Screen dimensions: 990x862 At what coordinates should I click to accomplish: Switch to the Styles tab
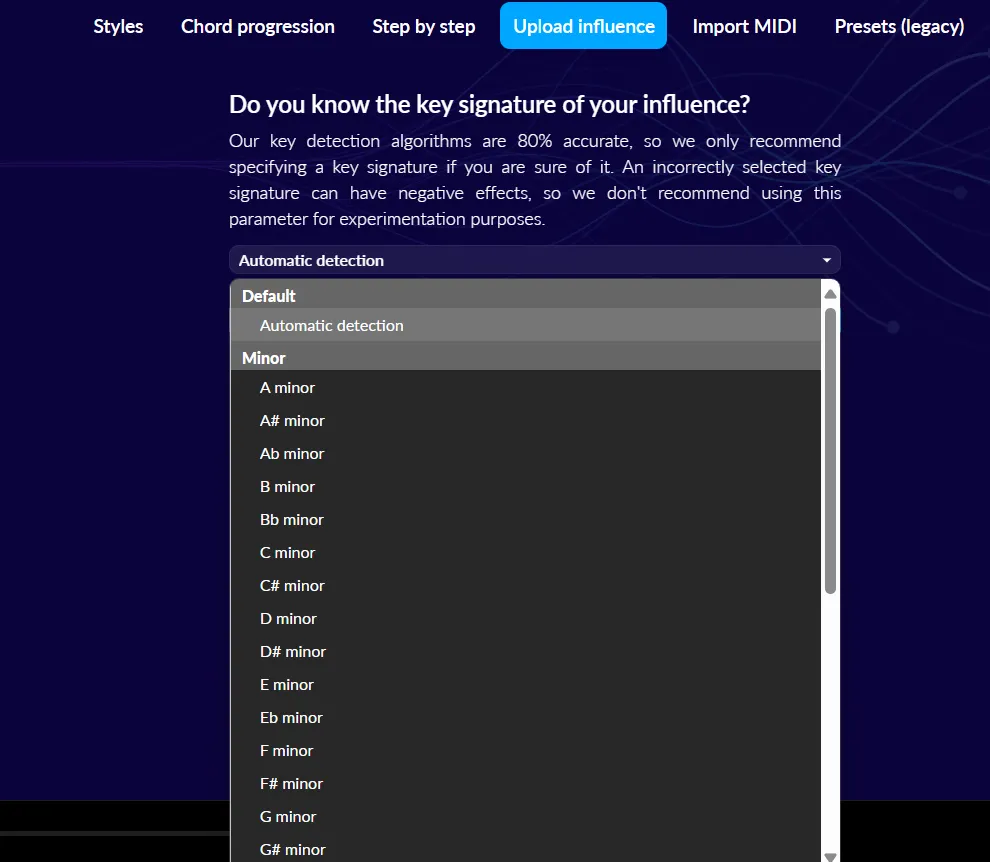pos(118,27)
